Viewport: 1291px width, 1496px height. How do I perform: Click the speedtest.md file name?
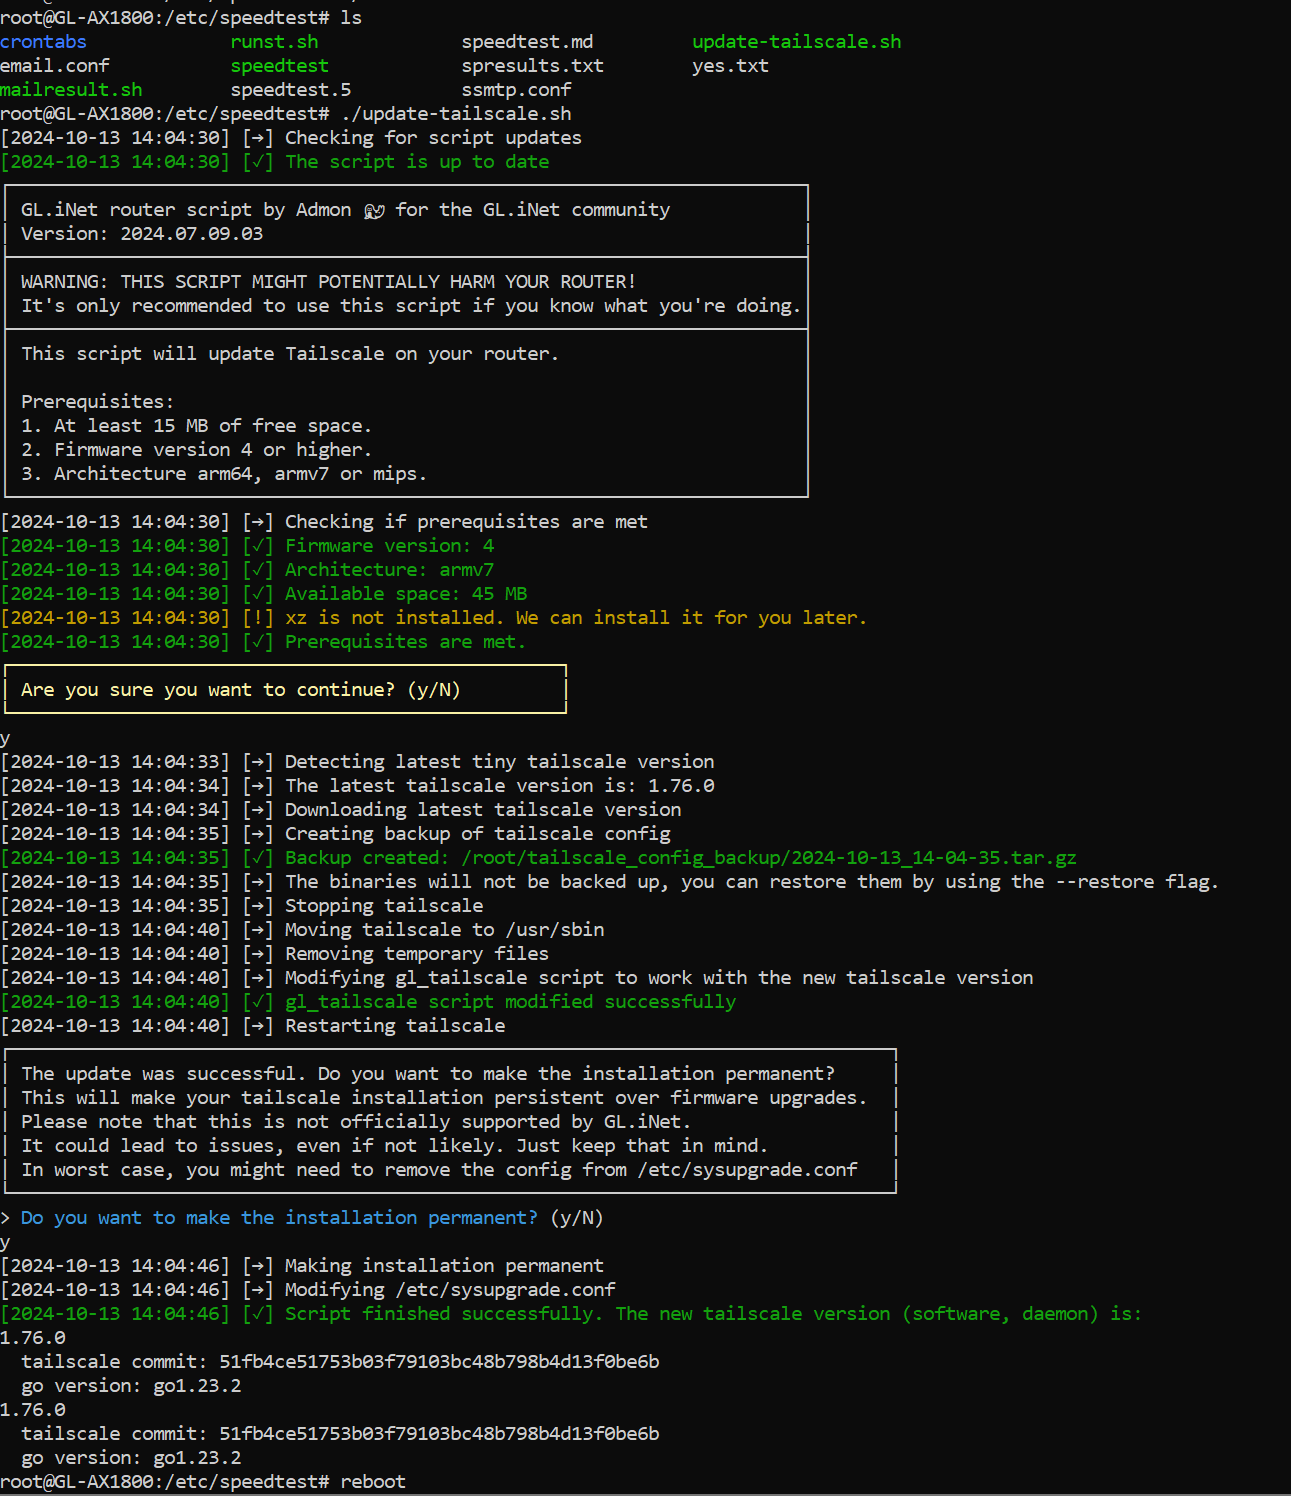pyautogui.click(x=527, y=42)
